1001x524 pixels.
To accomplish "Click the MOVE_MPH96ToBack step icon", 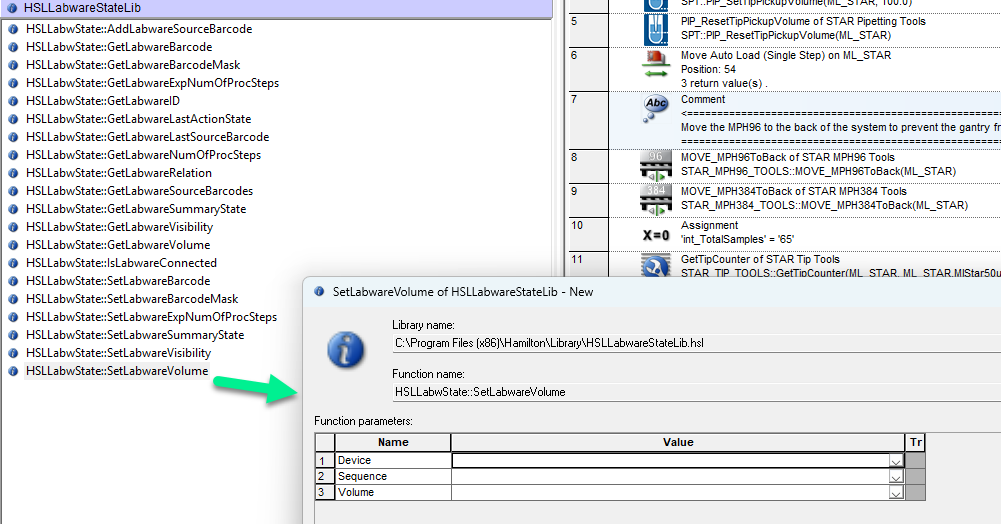I will point(656,164).
